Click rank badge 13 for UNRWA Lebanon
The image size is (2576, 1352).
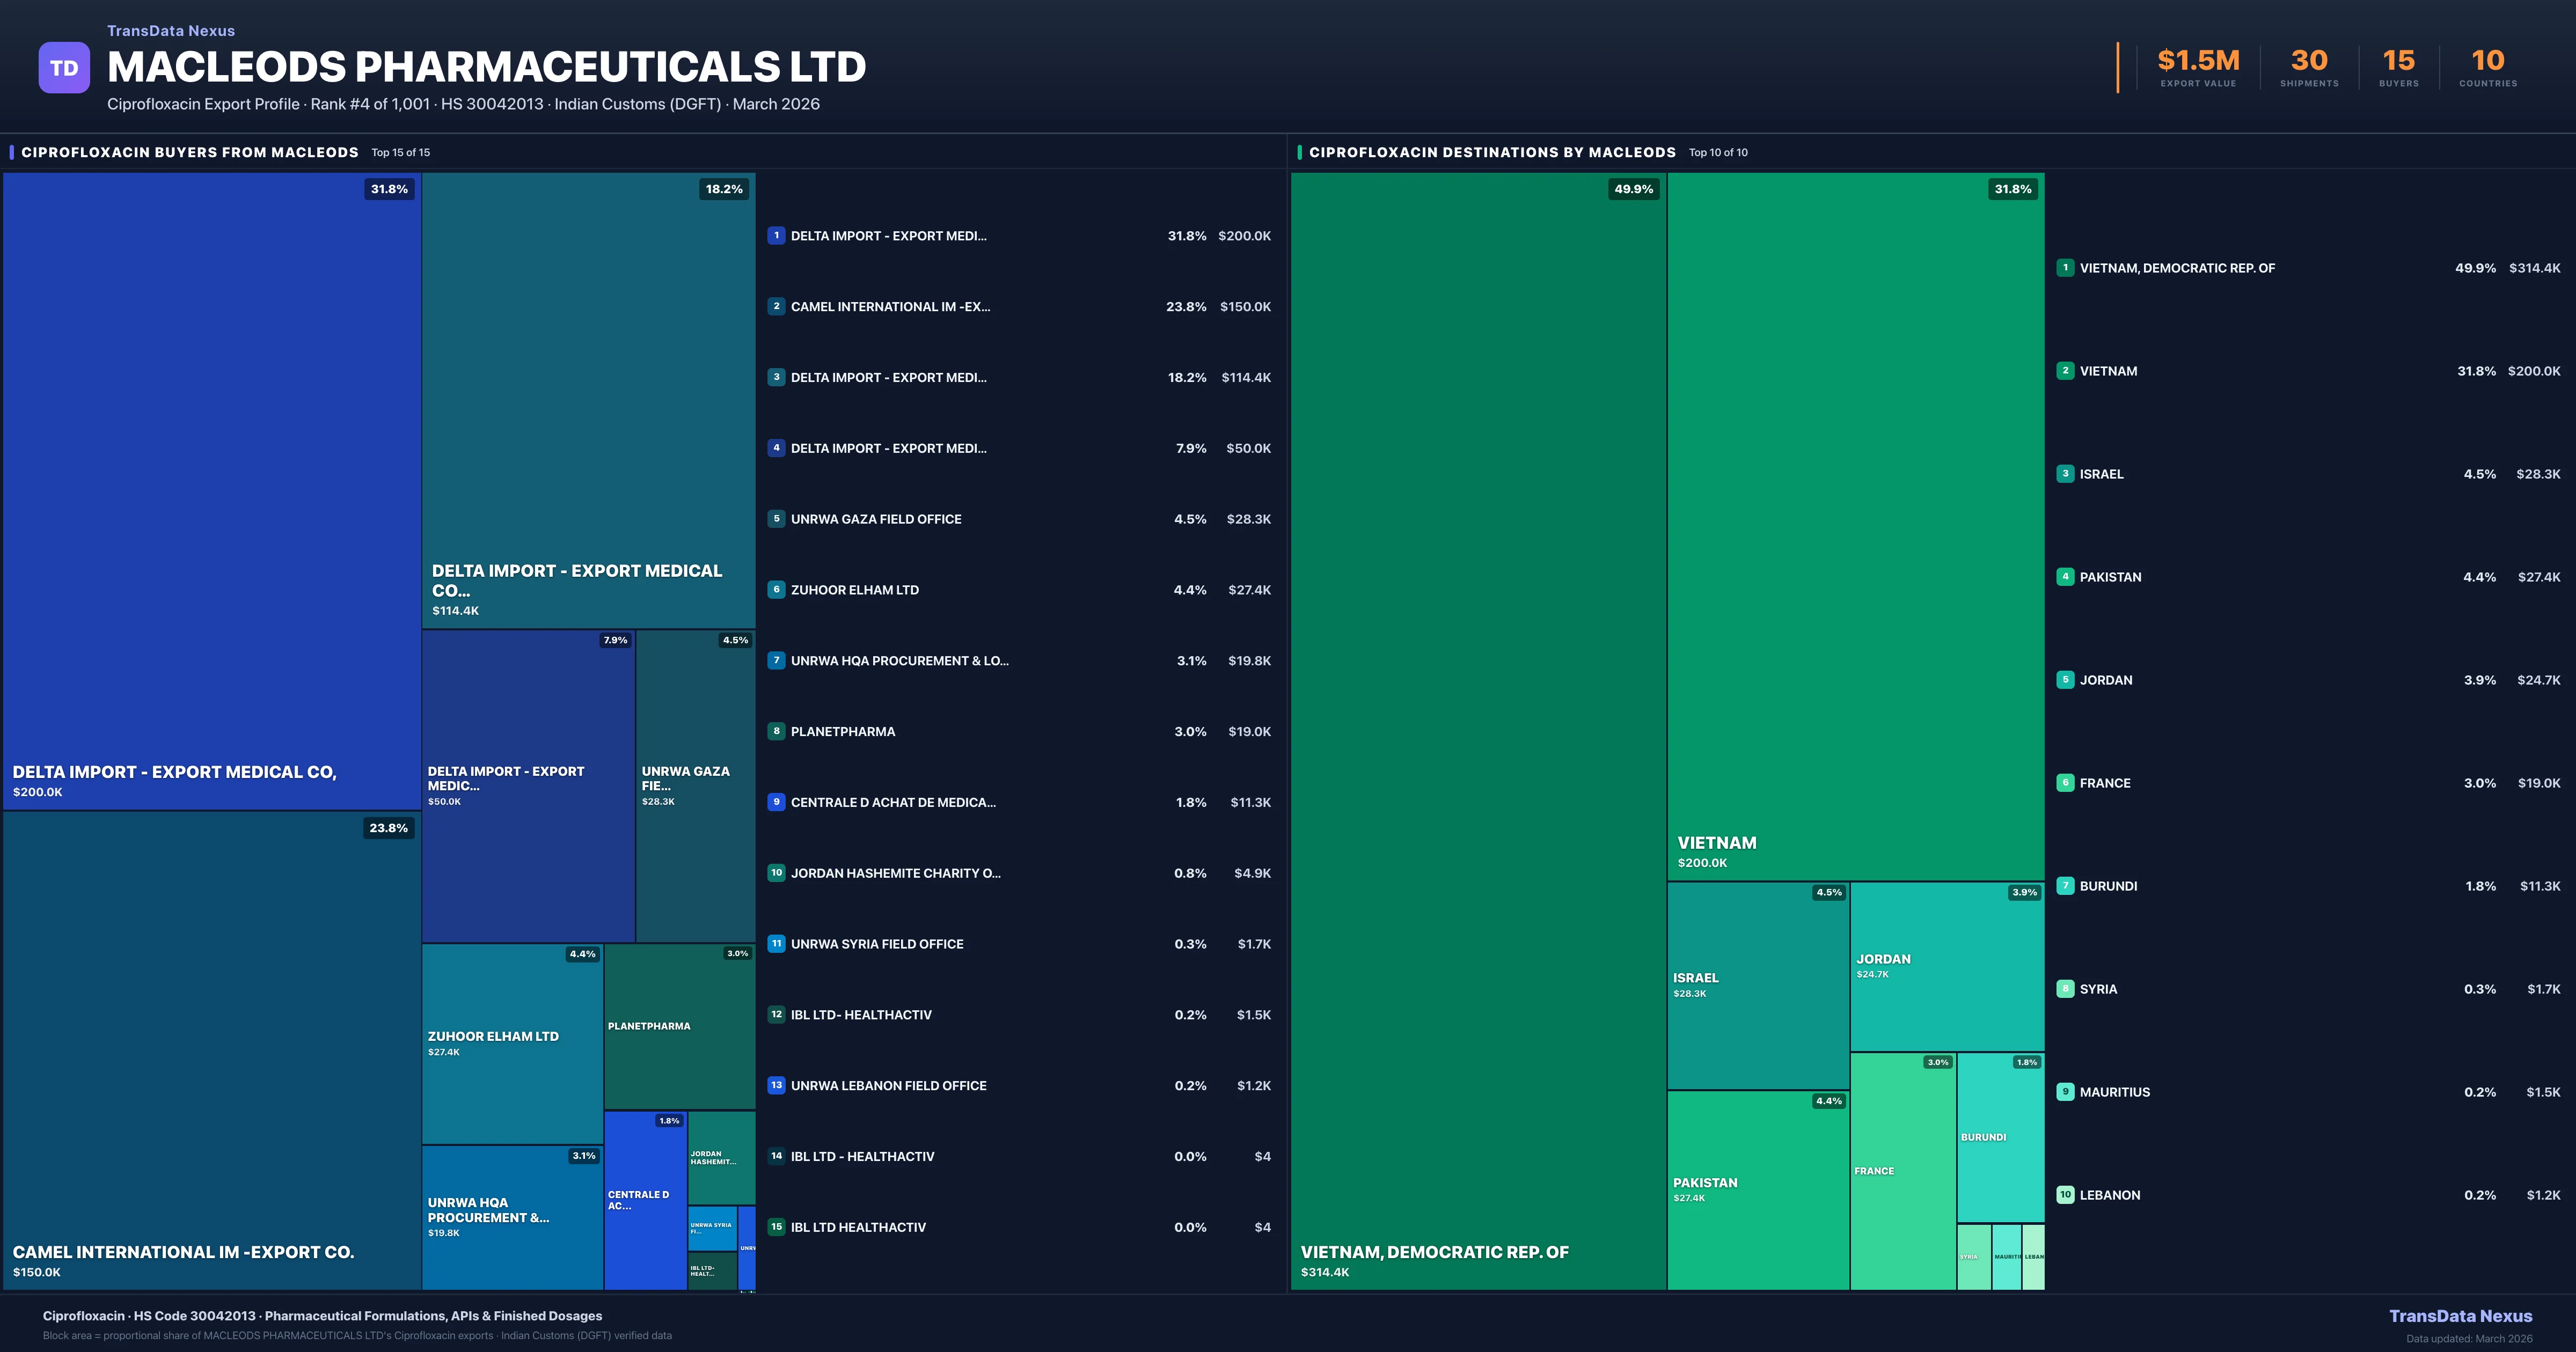pos(776,1085)
